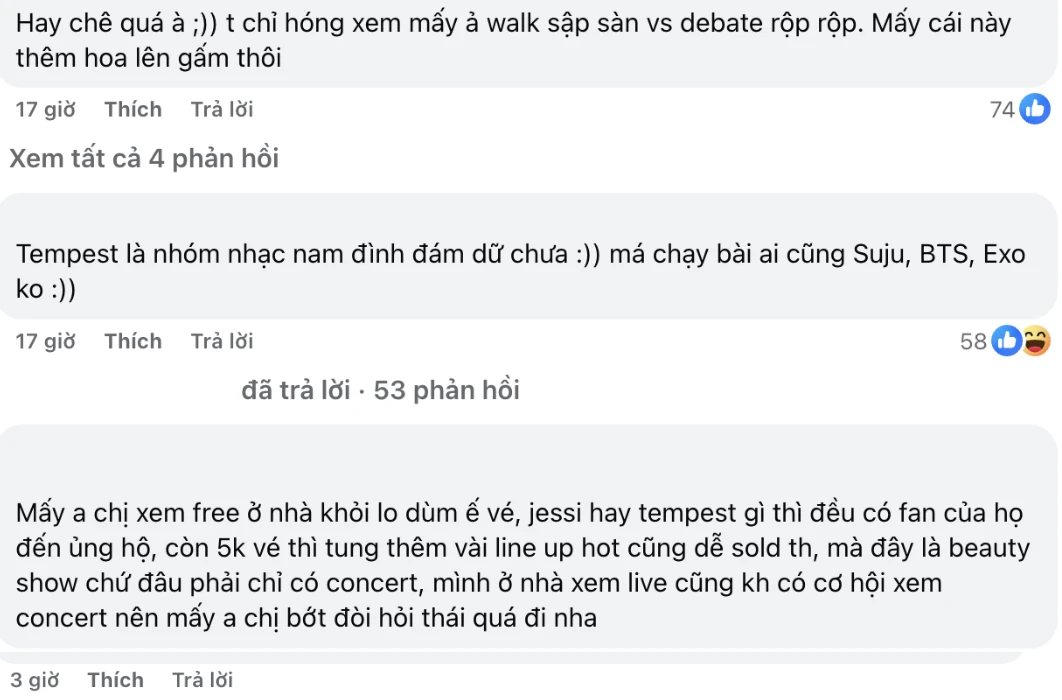Screen dimensions: 1062x700
Task: Click the blue like reaction icon beside 74
Action: pos(1034,109)
